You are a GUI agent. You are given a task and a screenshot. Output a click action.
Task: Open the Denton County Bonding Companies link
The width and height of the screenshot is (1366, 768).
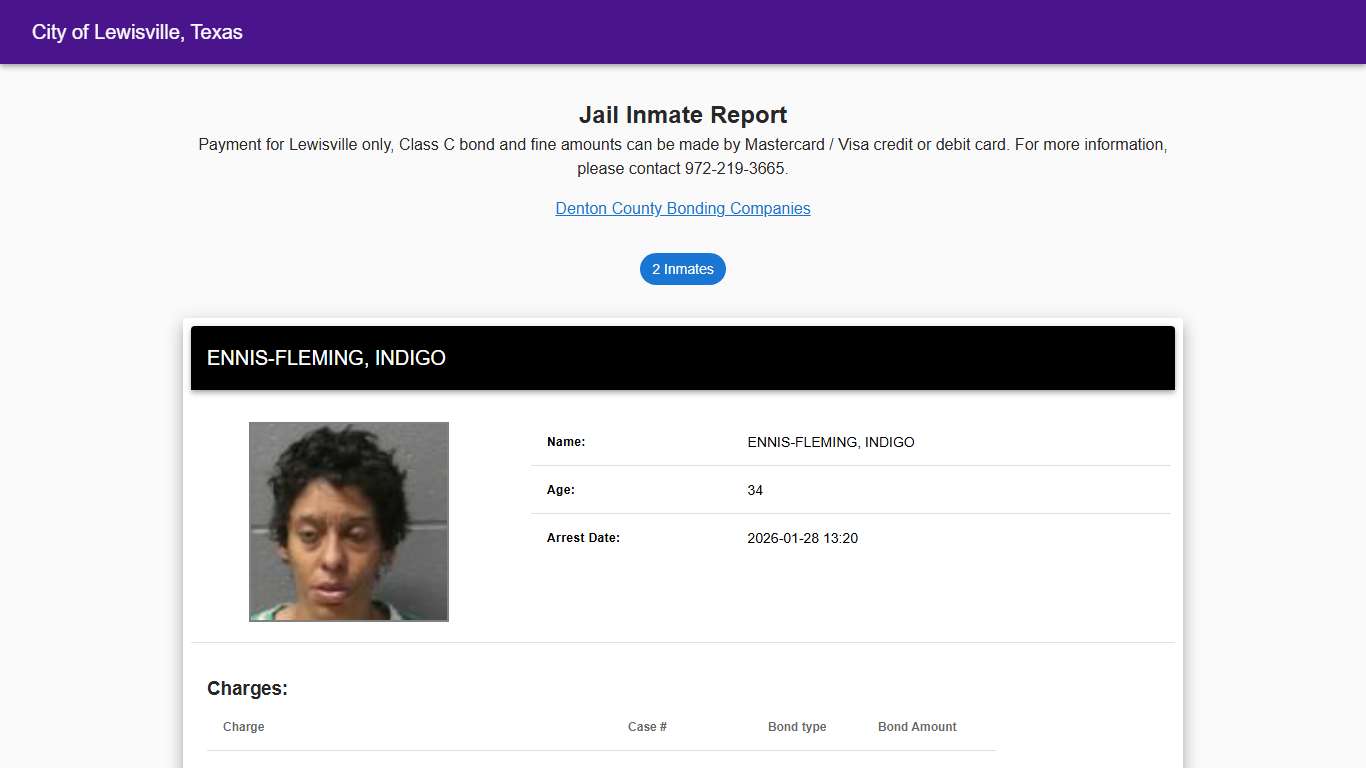[x=683, y=208]
